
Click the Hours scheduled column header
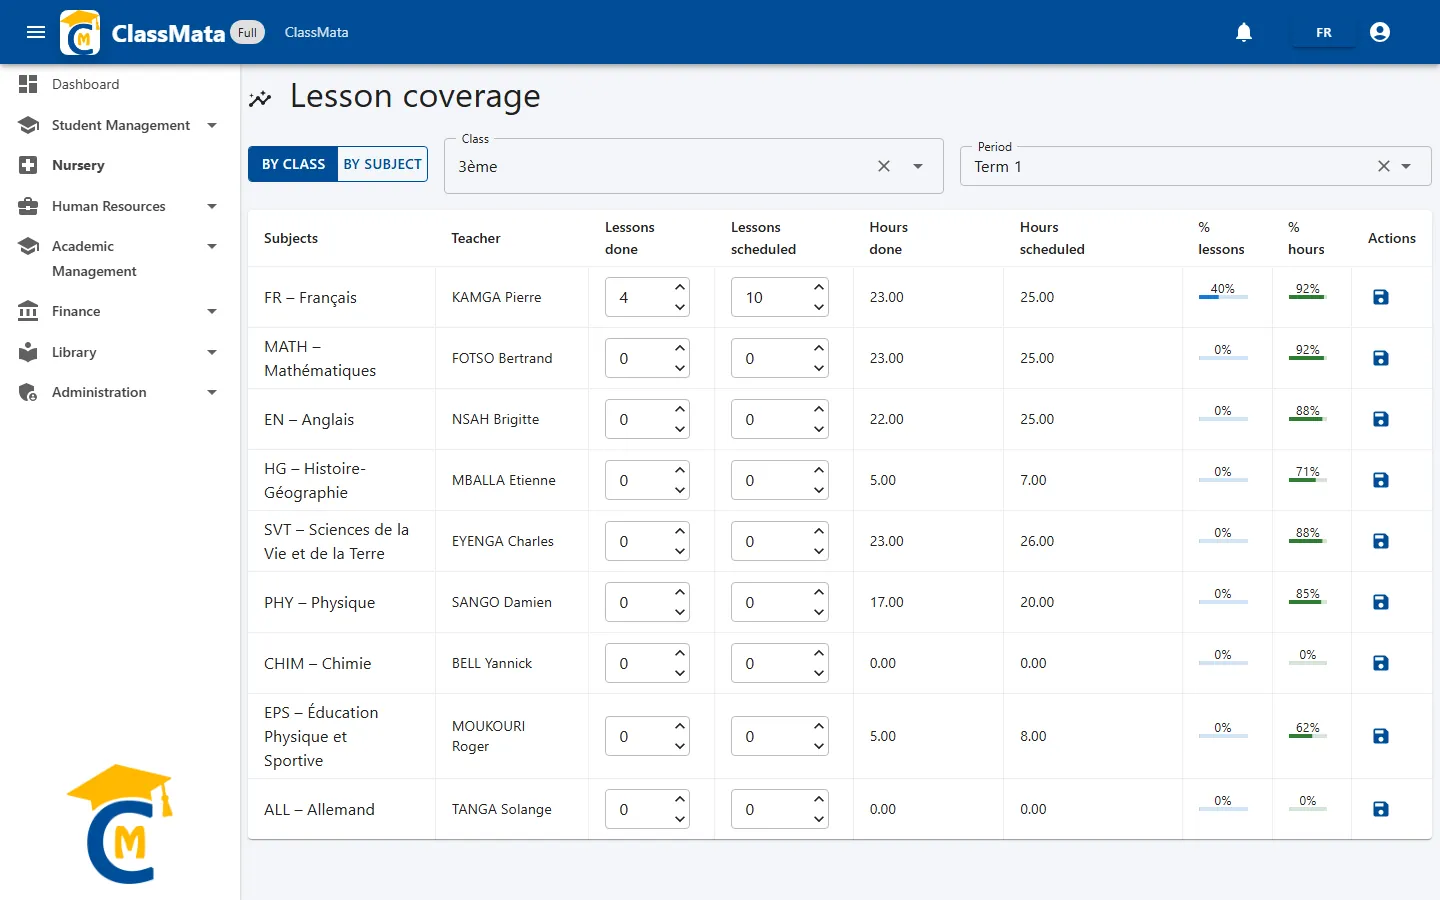[x=1052, y=238]
